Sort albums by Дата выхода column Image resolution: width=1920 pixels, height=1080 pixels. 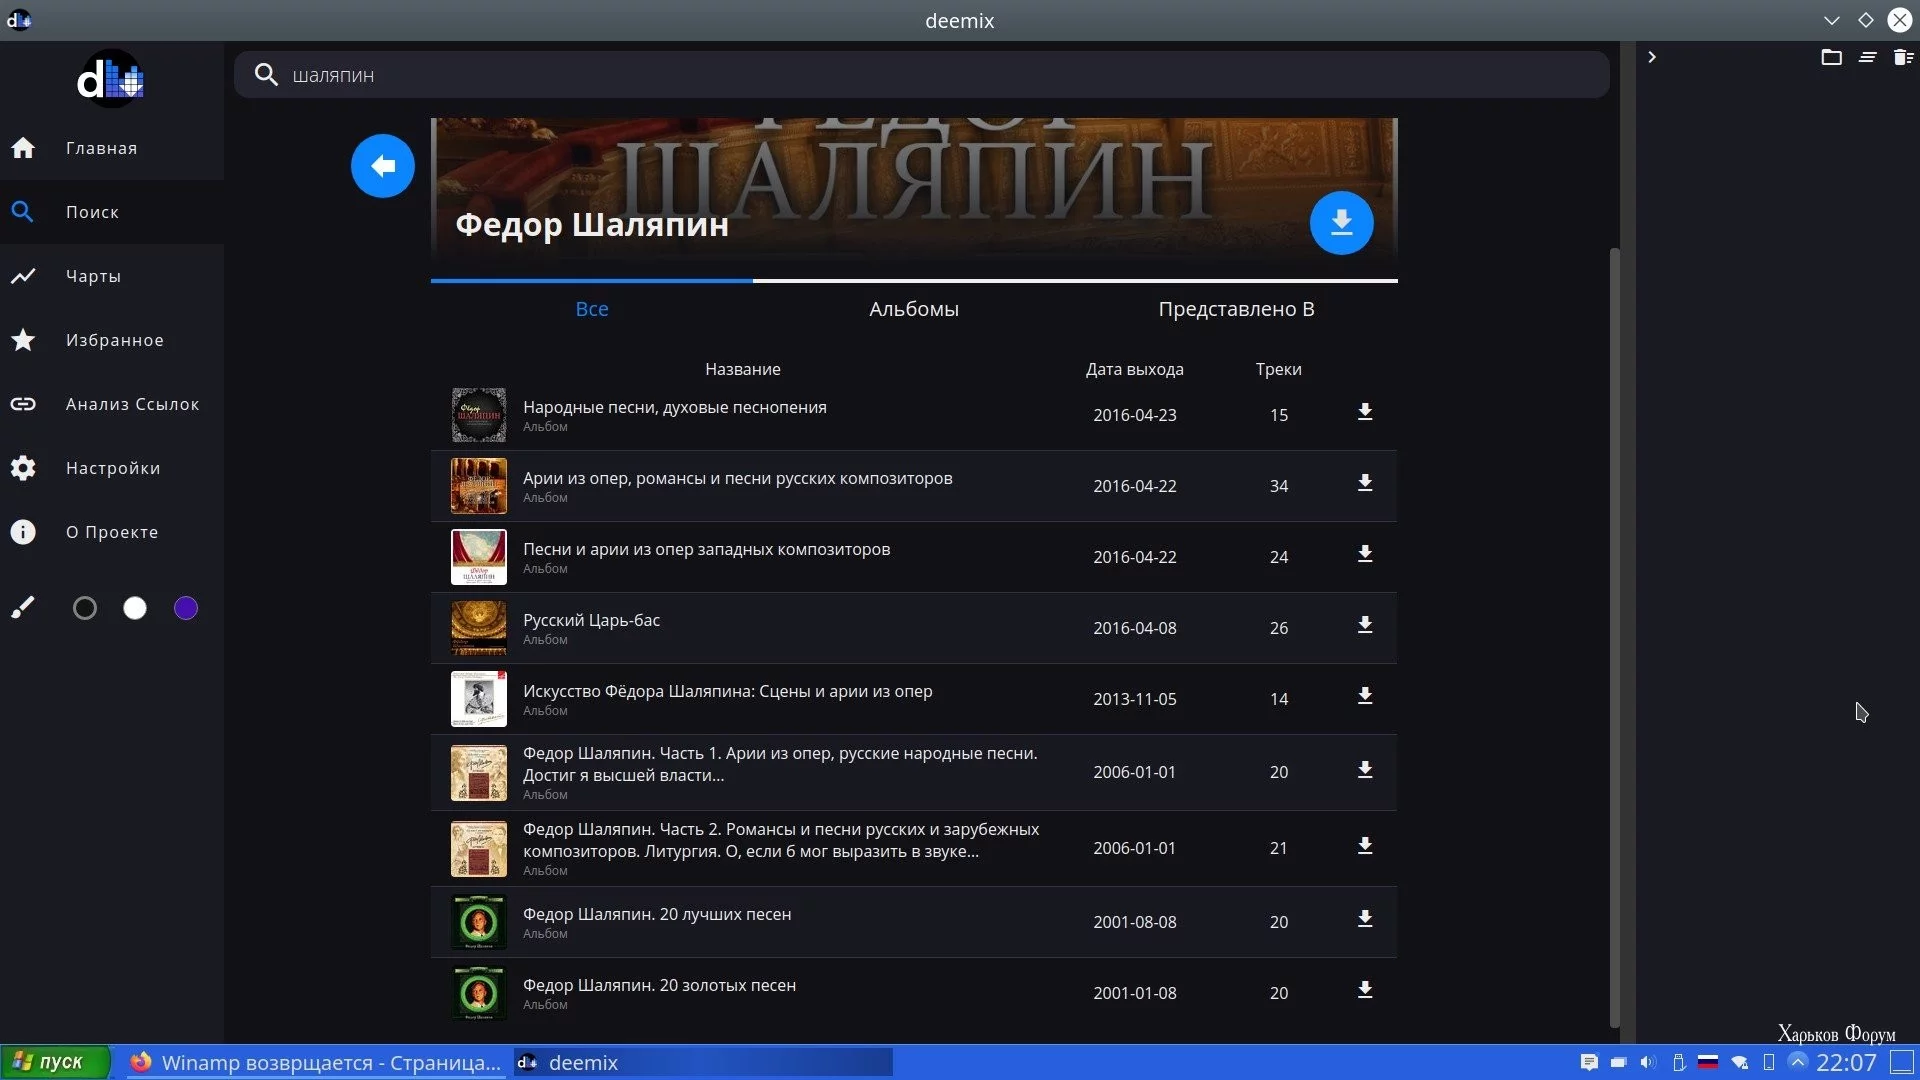pyautogui.click(x=1134, y=369)
